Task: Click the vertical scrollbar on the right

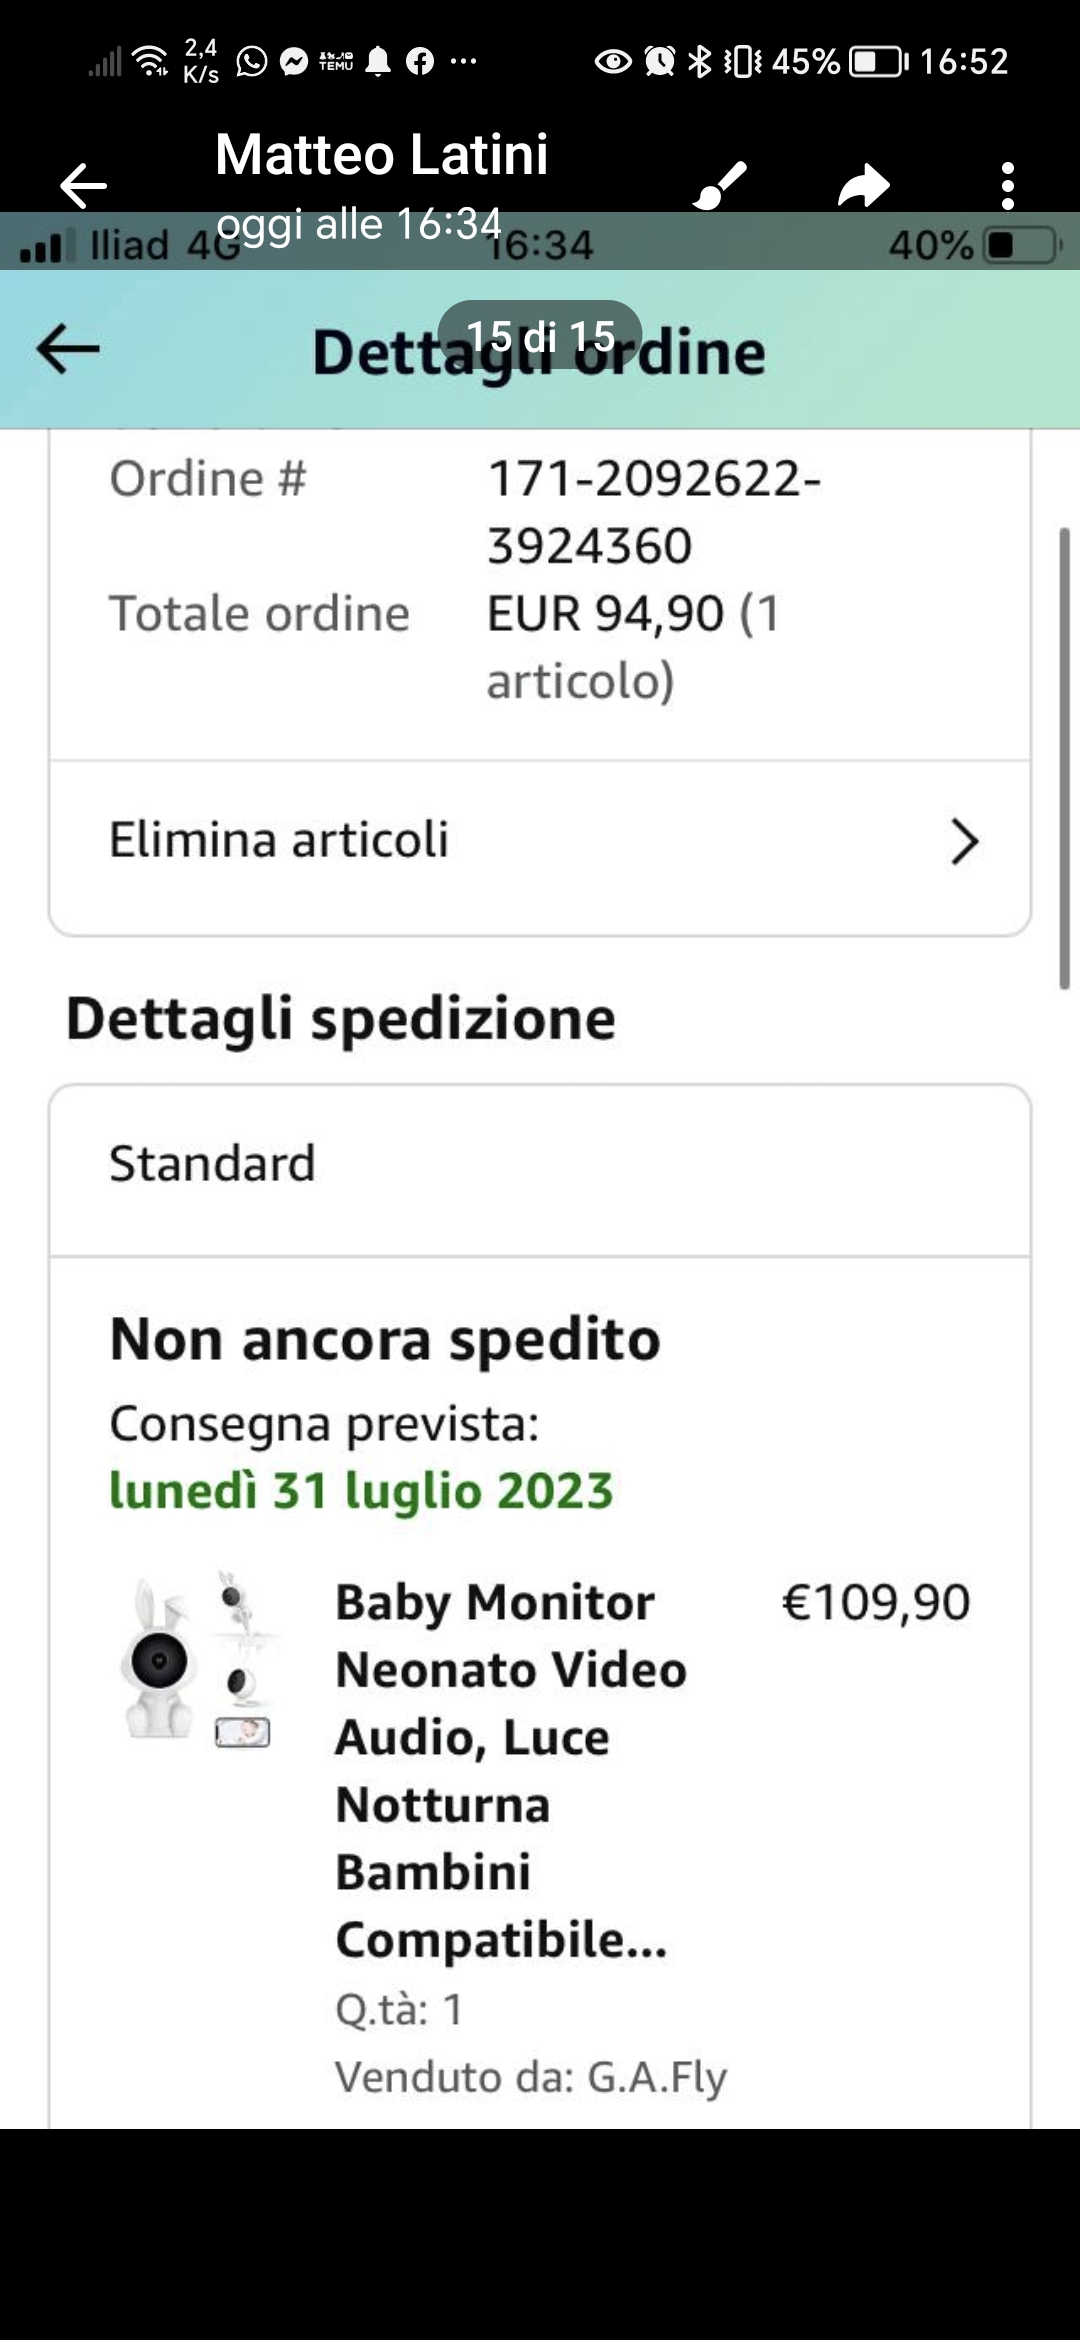Action: (x=1064, y=758)
